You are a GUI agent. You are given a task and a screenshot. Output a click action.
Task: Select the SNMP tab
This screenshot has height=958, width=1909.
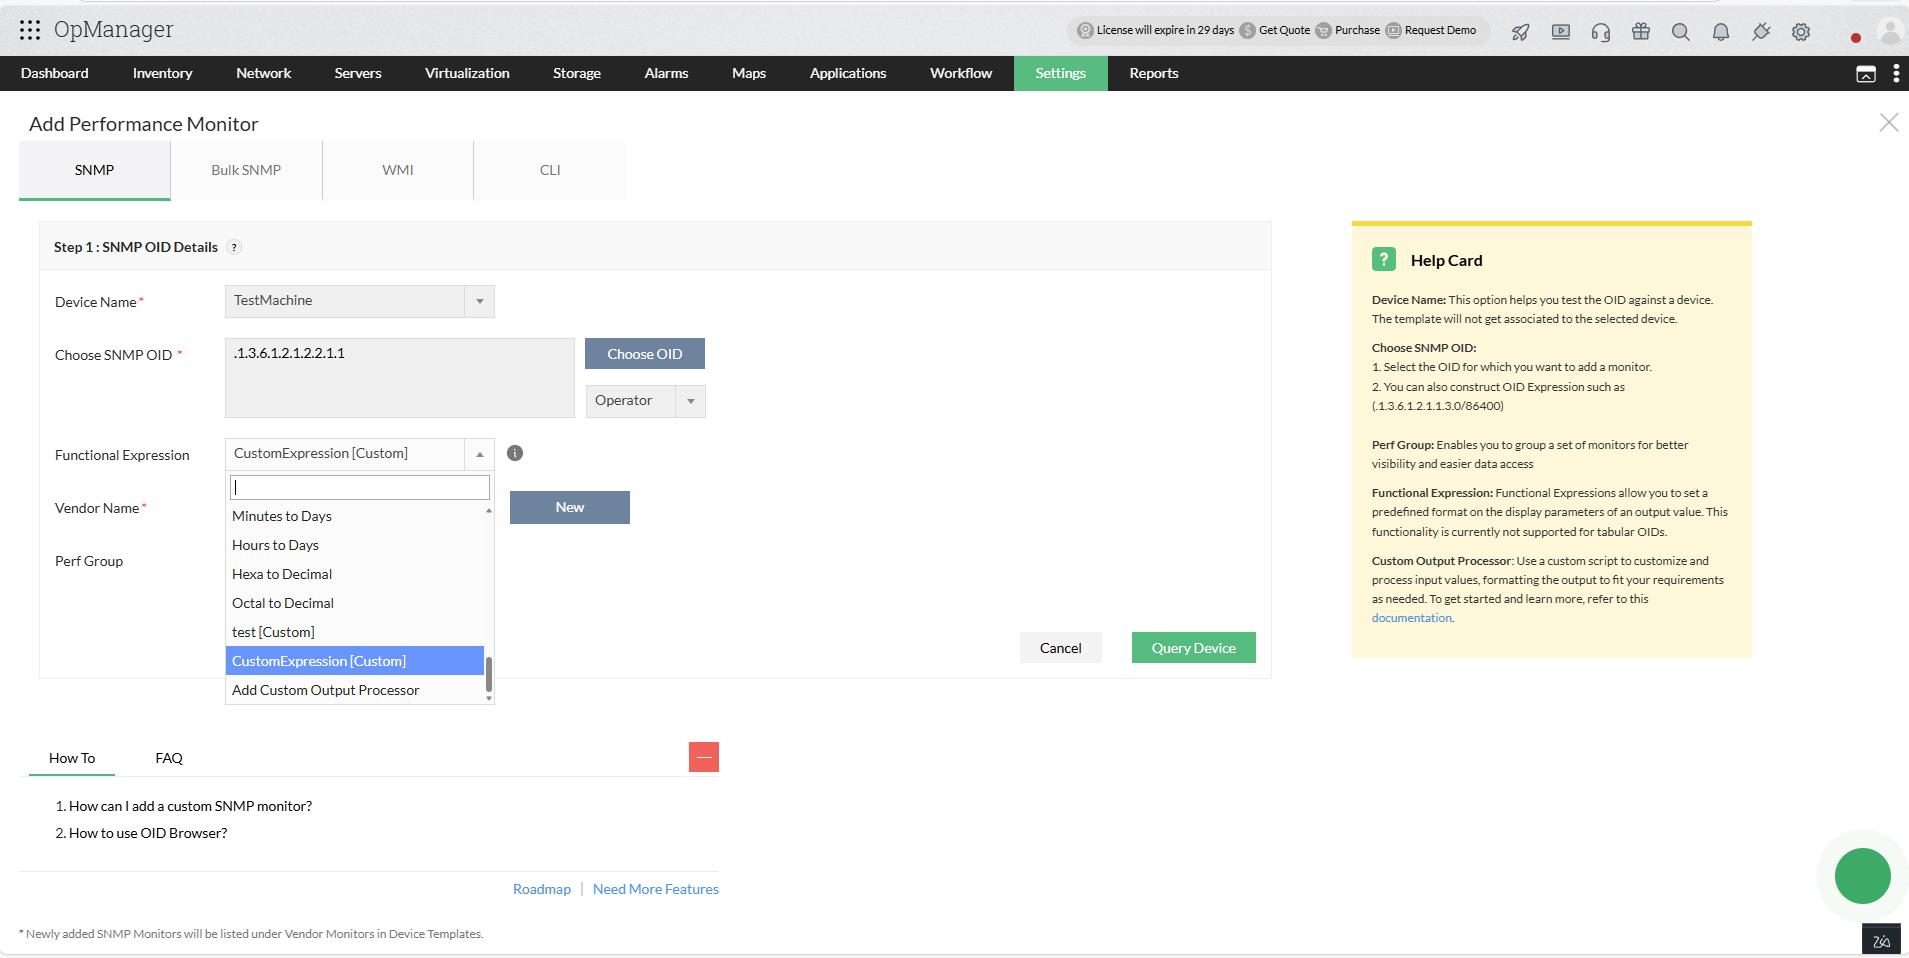95,170
